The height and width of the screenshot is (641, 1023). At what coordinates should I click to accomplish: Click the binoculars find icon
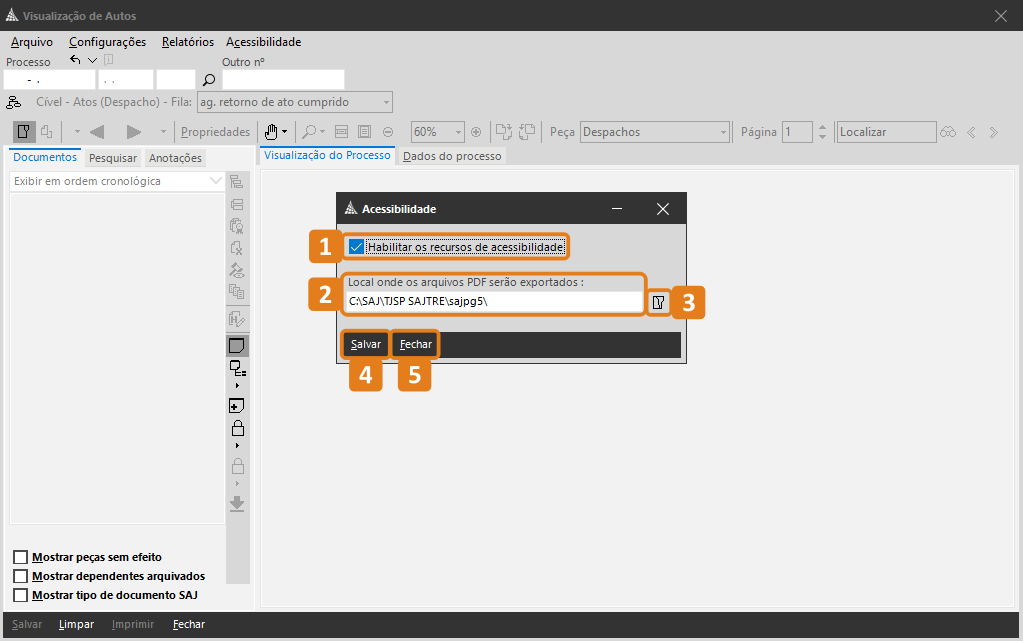pos(948,132)
